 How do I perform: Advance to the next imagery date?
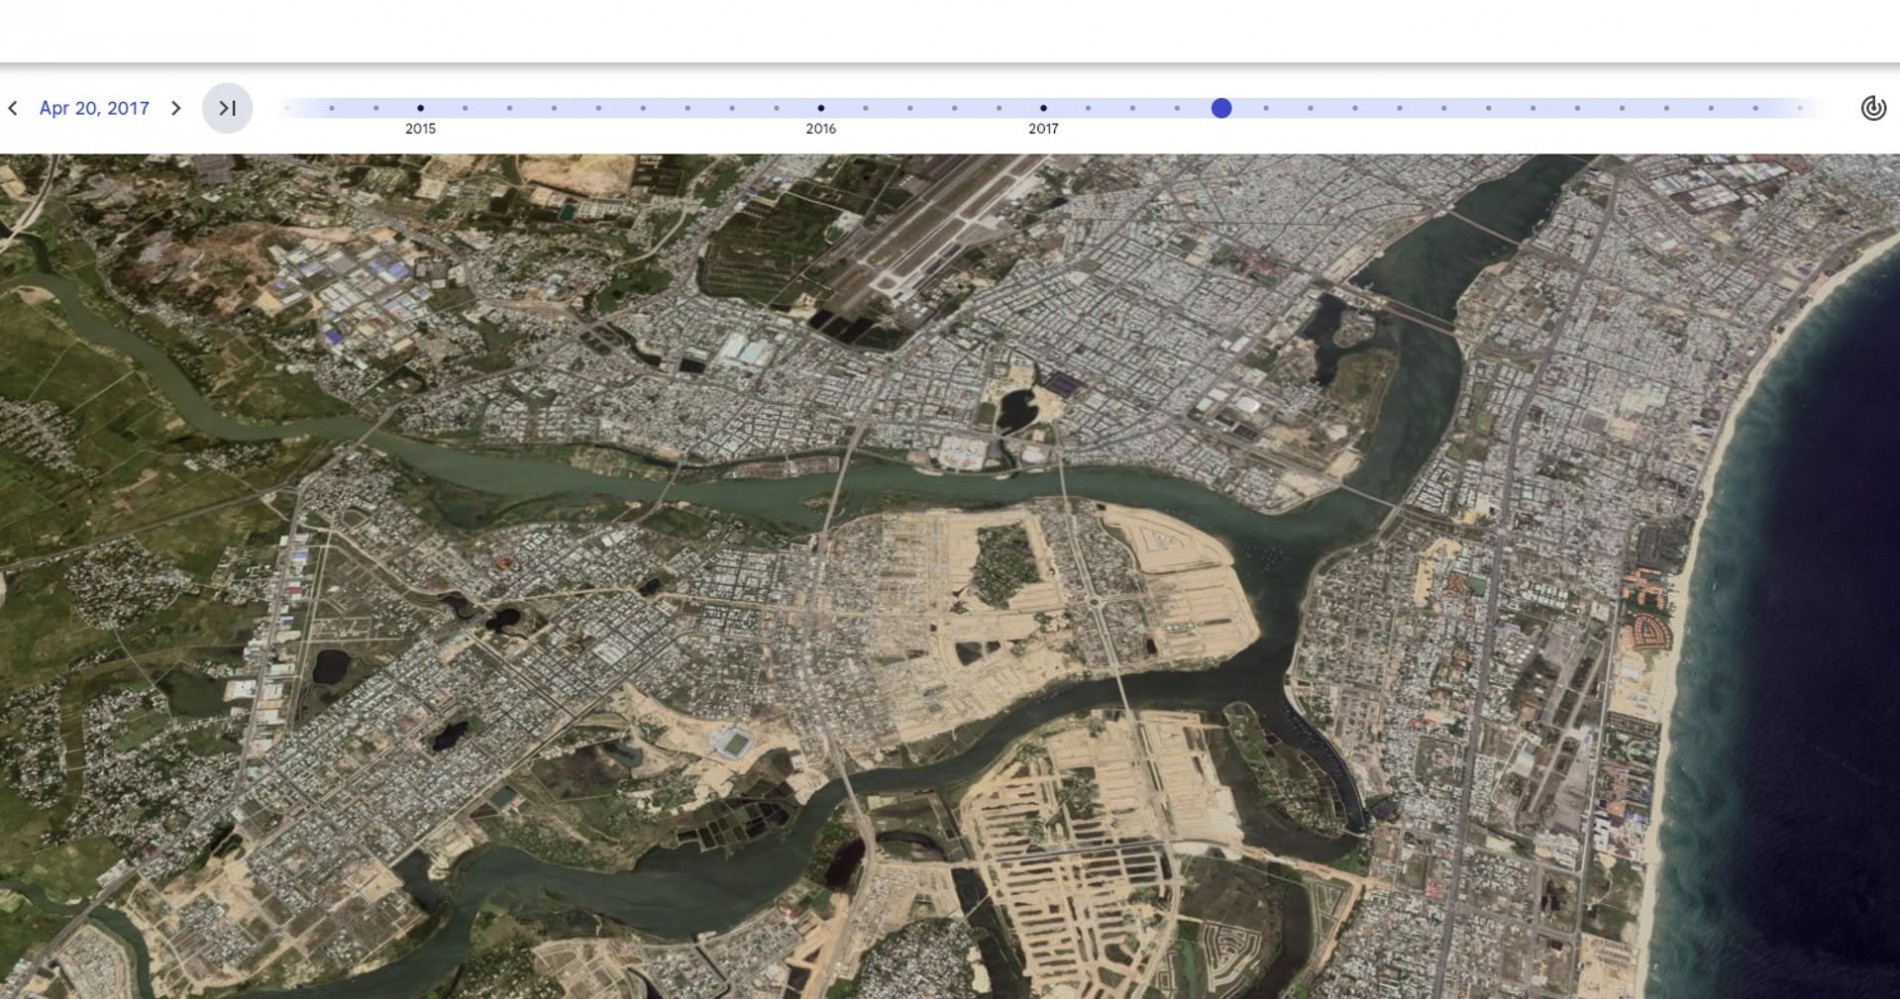point(176,108)
